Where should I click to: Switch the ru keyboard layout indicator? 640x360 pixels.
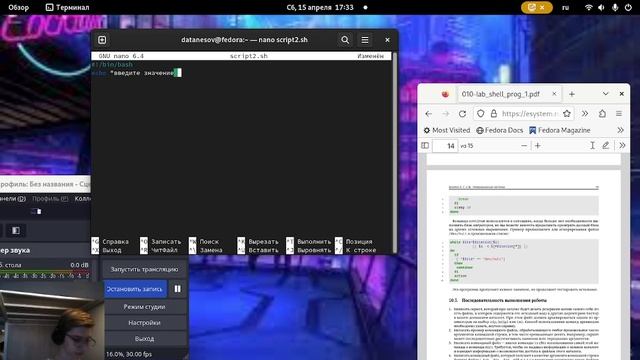tap(565, 7)
